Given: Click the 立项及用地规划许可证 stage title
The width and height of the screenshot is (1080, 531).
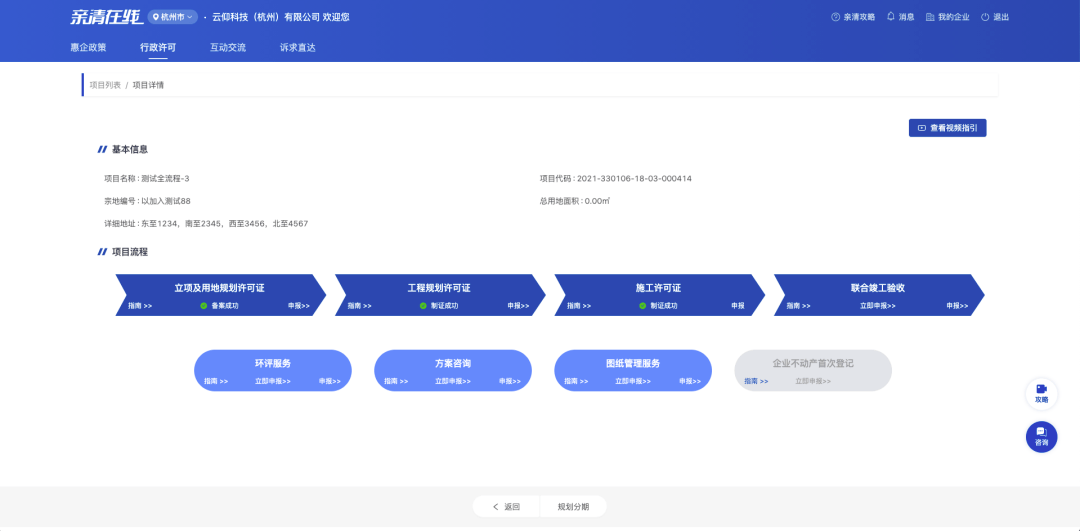Looking at the screenshot, I should (x=220, y=288).
